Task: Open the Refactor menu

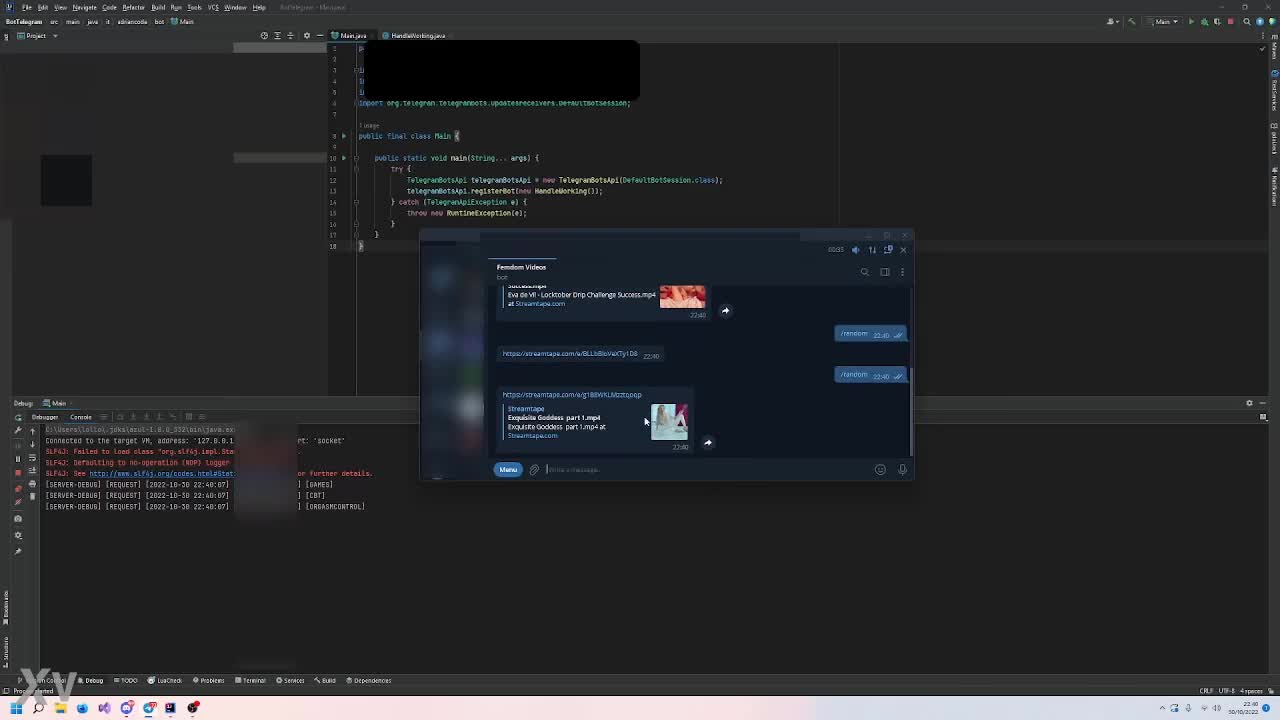Action: click(x=133, y=7)
